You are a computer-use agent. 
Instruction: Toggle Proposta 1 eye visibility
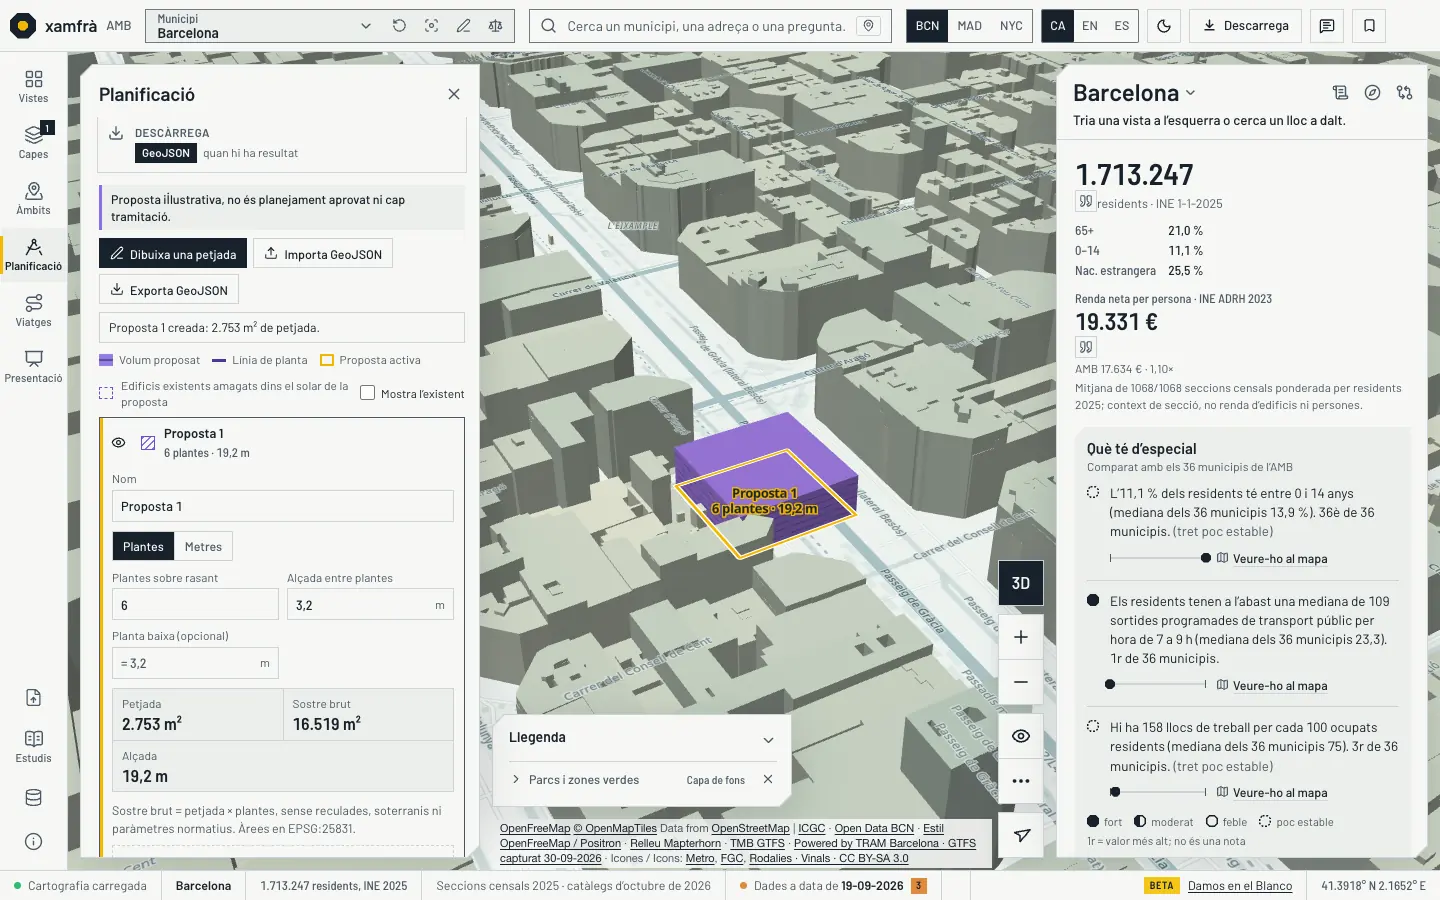pos(118,443)
